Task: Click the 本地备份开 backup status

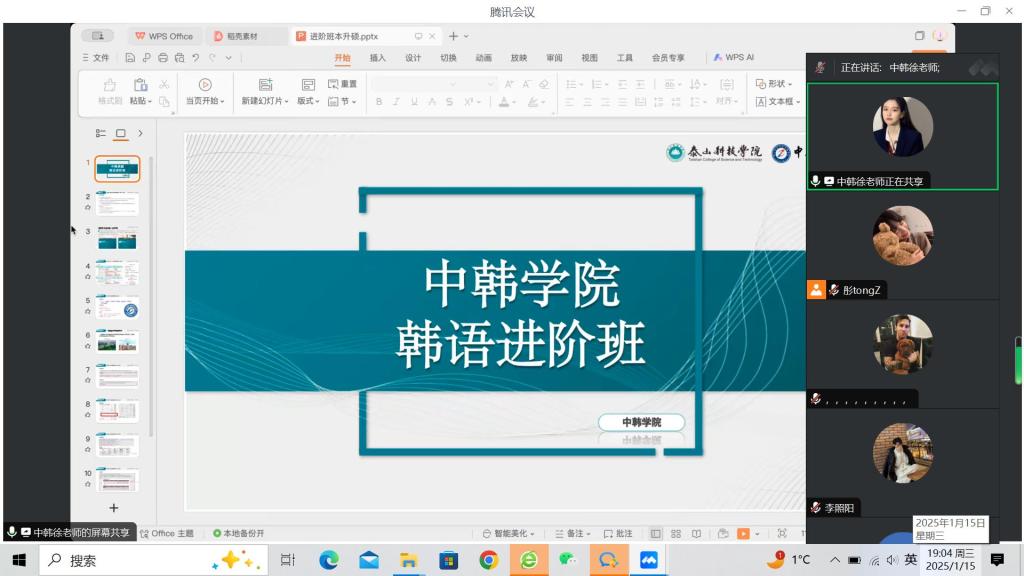Action: 238,534
